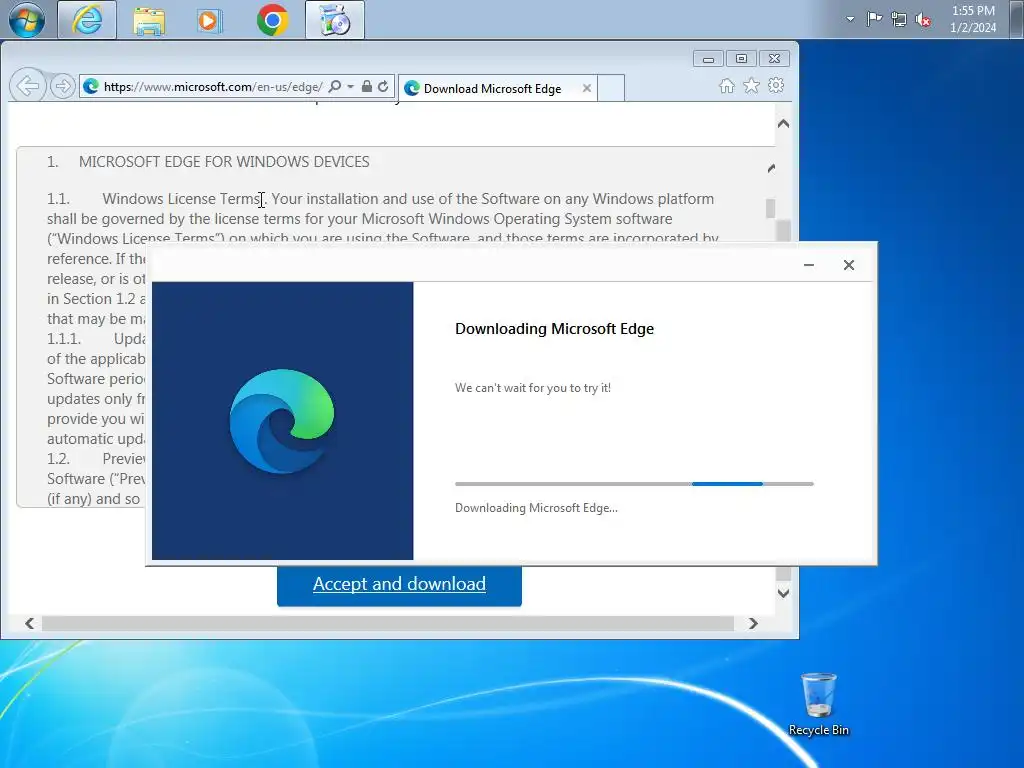Click 'Downloading Microsoft Edge' title text

(554, 328)
